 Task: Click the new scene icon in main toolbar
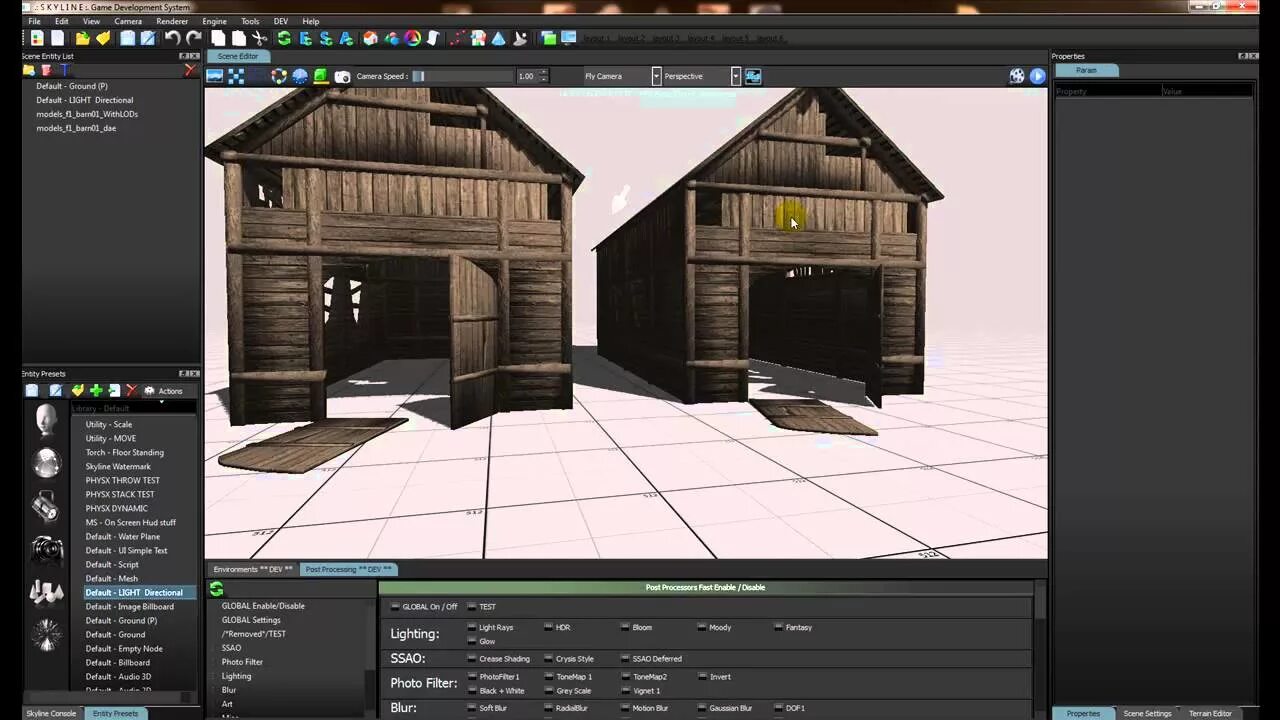37,38
